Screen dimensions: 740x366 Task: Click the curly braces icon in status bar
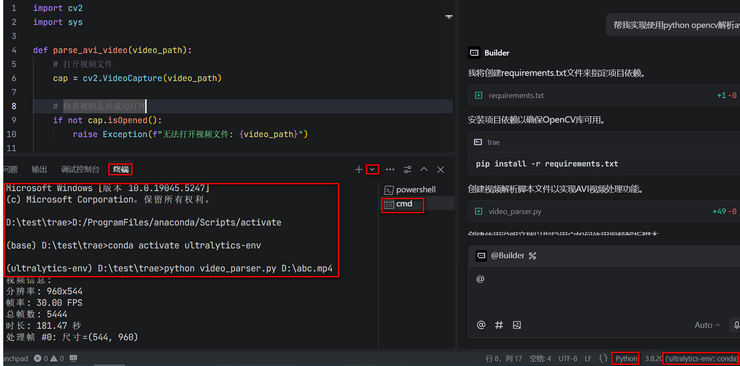[x=603, y=358]
